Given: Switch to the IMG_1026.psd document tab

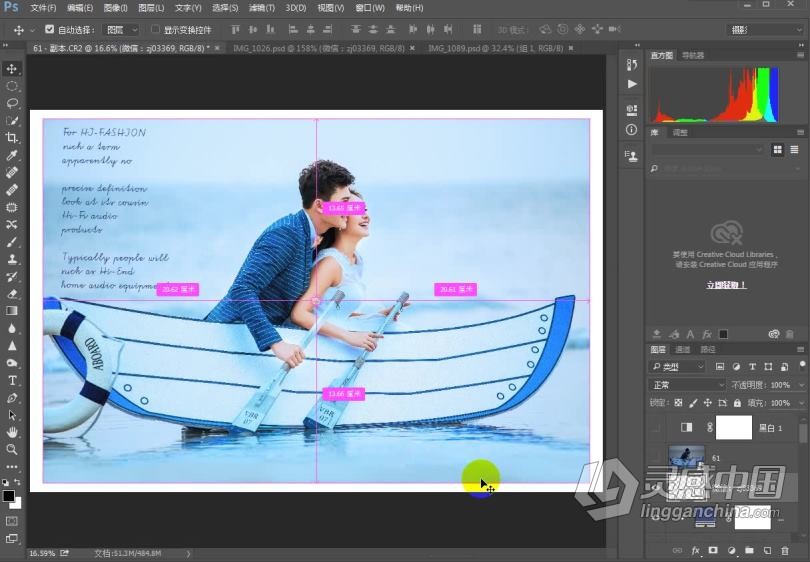Looking at the screenshot, I should point(319,48).
